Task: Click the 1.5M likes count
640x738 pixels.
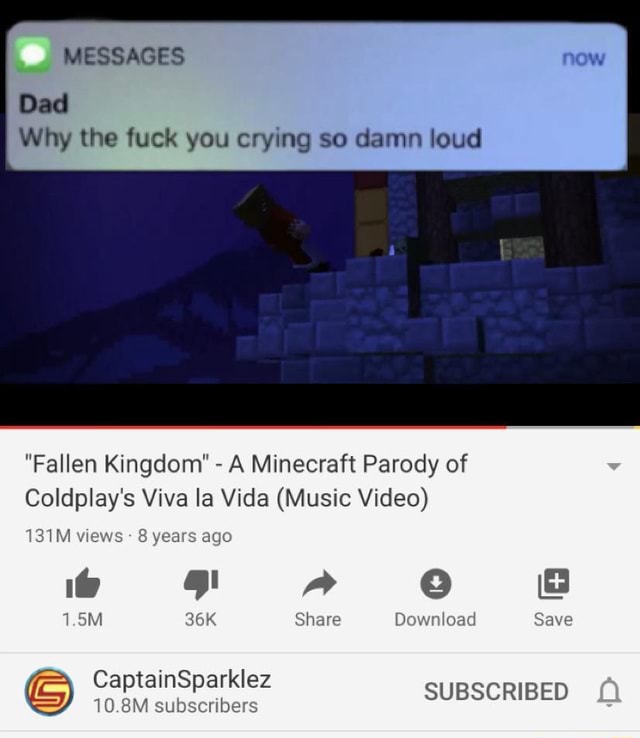Action: point(82,619)
